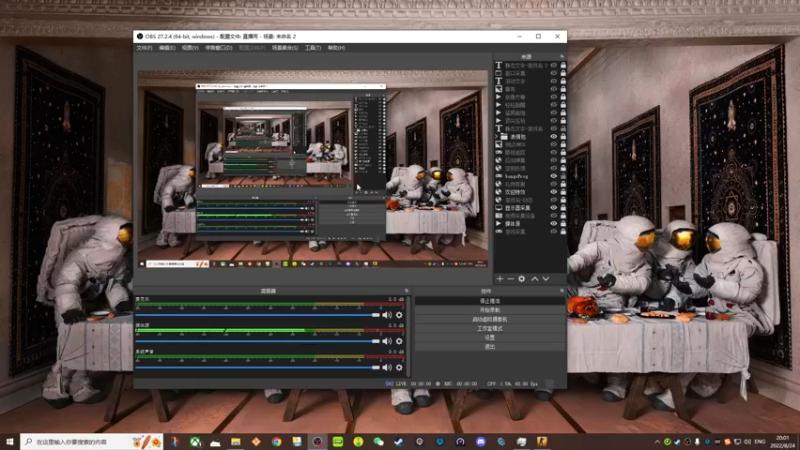Open Discord from the taskbar

481,442
